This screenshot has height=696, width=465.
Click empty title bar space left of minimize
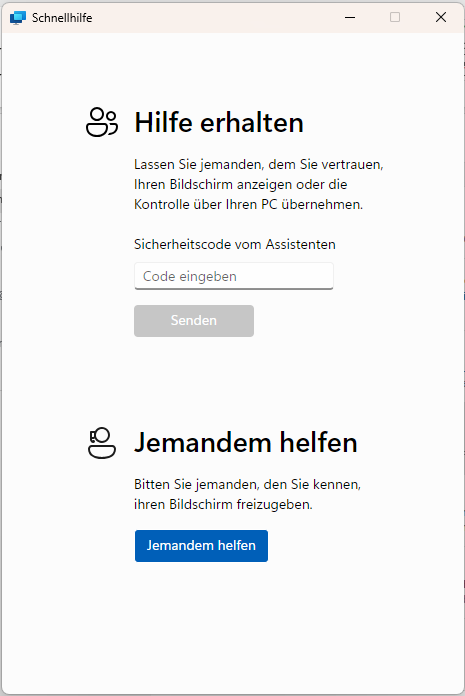pyautogui.click(x=213, y=17)
